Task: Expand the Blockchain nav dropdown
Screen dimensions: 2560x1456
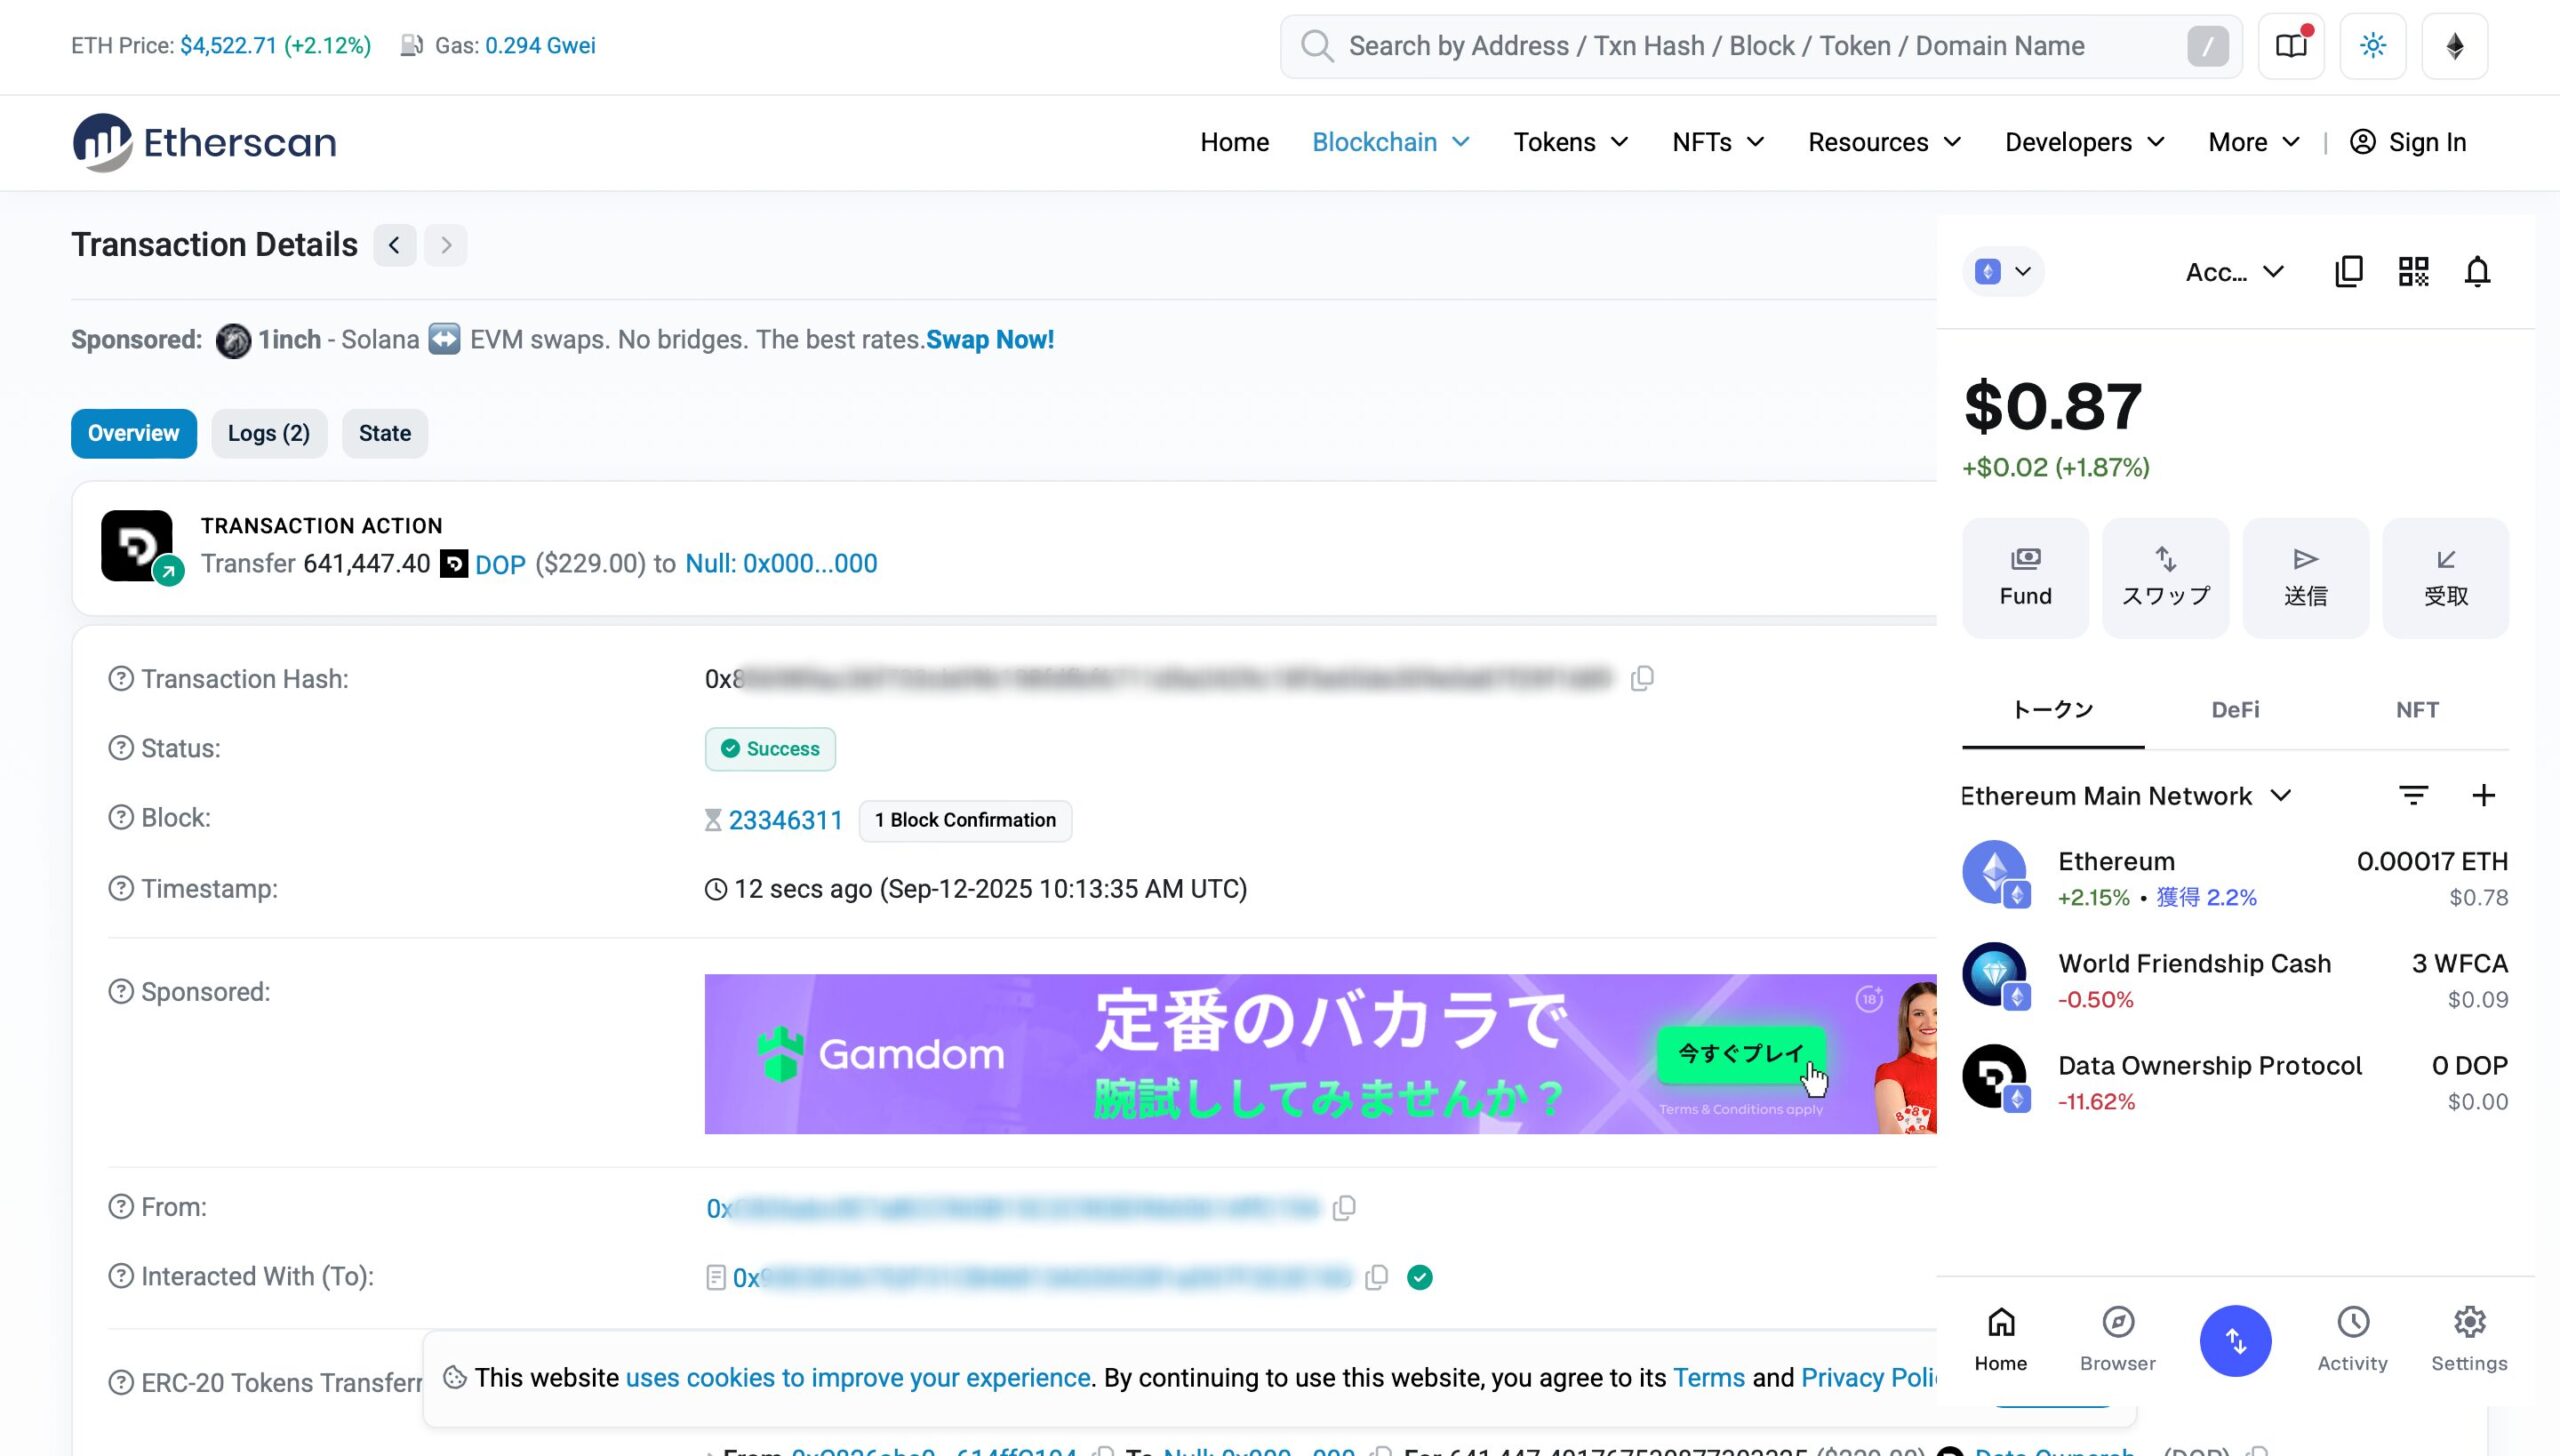Action: (x=1390, y=142)
